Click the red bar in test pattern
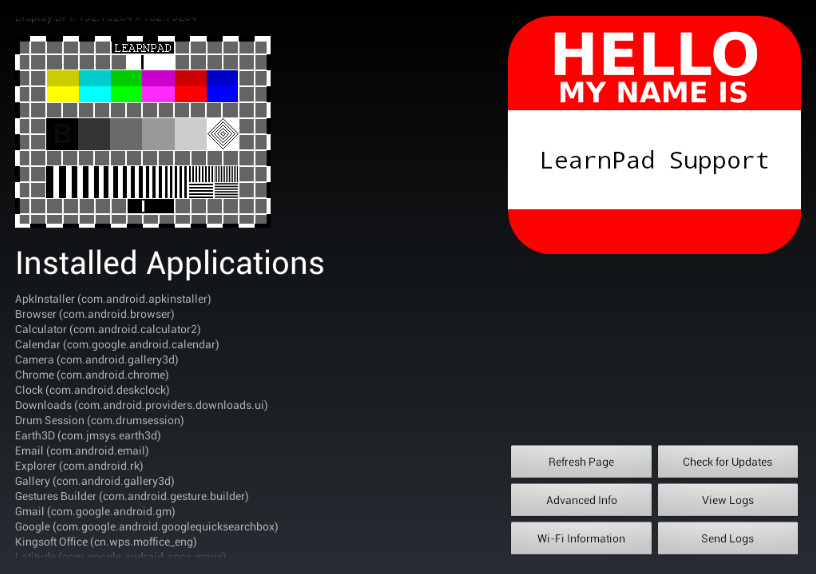 point(191,86)
